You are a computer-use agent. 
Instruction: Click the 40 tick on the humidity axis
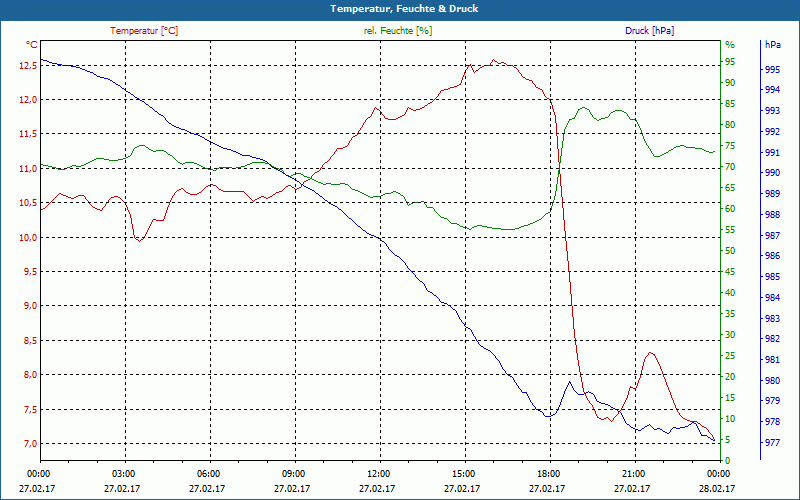tap(730, 293)
